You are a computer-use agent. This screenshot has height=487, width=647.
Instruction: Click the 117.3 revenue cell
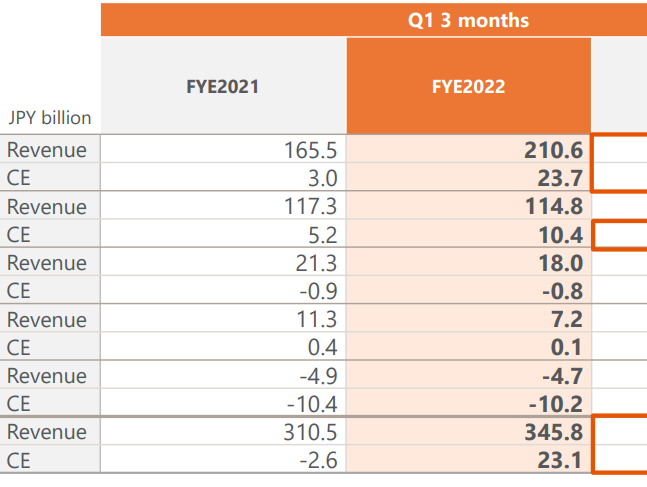[x=311, y=207]
